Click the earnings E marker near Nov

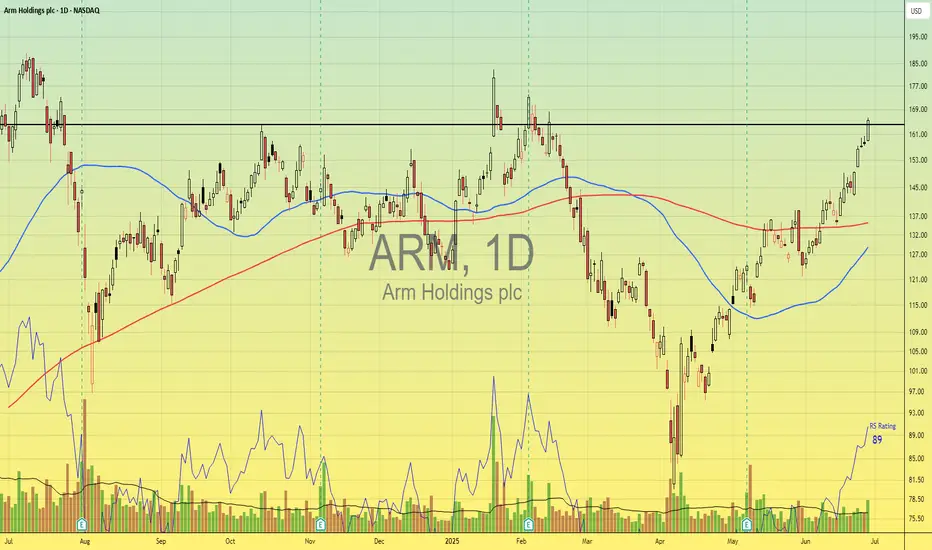320,524
